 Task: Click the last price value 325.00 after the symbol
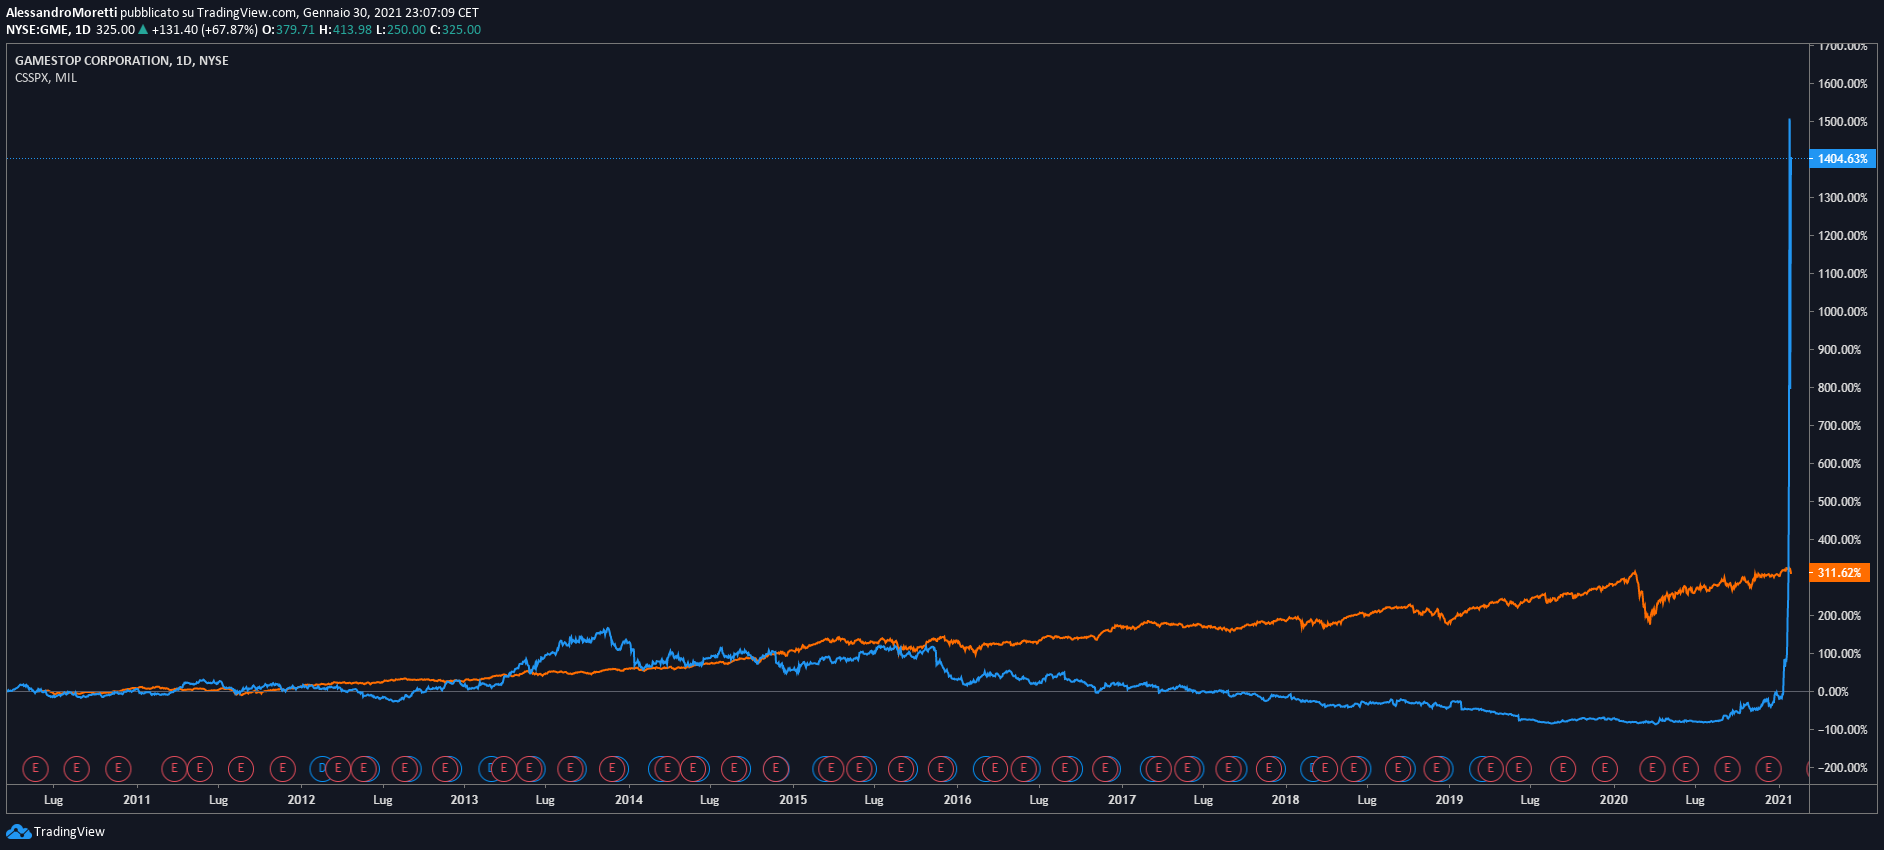(x=115, y=30)
